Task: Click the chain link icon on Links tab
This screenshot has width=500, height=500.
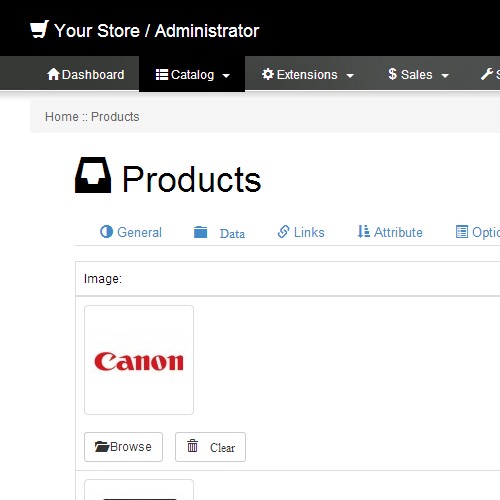Action: pyautogui.click(x=283, y=232)
